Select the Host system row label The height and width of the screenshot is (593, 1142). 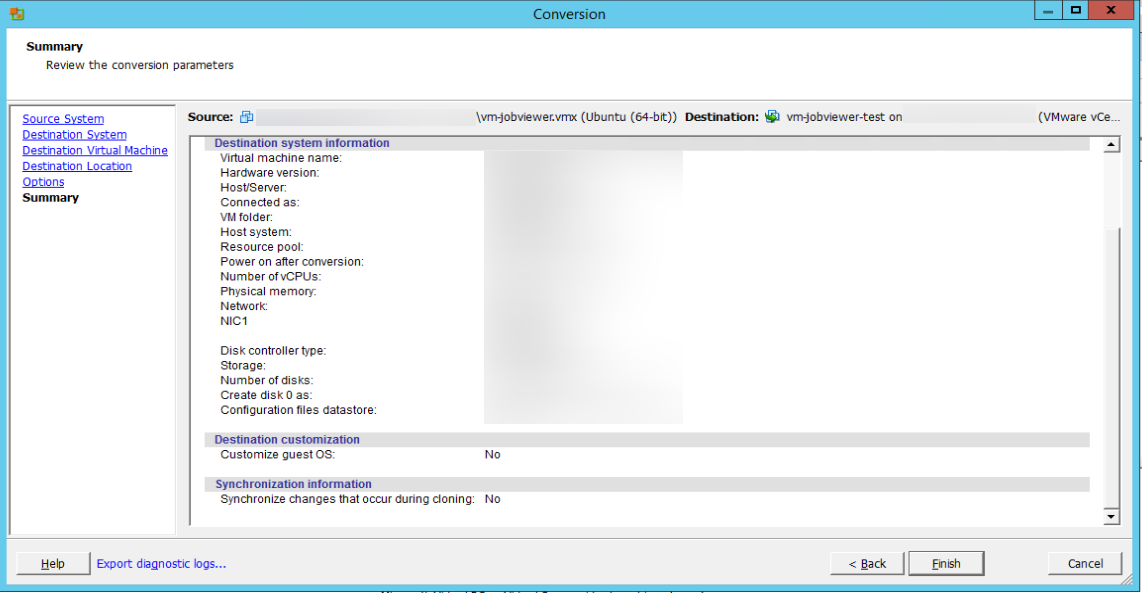click(256, 232)
